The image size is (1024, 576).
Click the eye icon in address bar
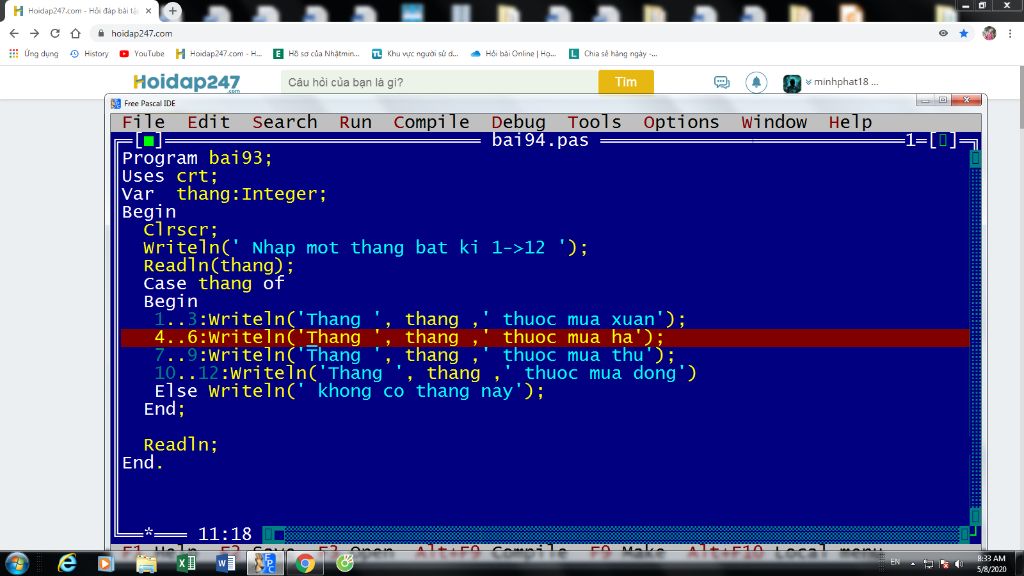943,33
